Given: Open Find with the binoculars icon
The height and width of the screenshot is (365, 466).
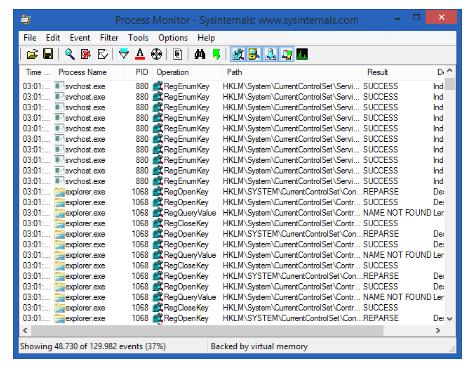Looking at the screenshot, I should (200, 54).
